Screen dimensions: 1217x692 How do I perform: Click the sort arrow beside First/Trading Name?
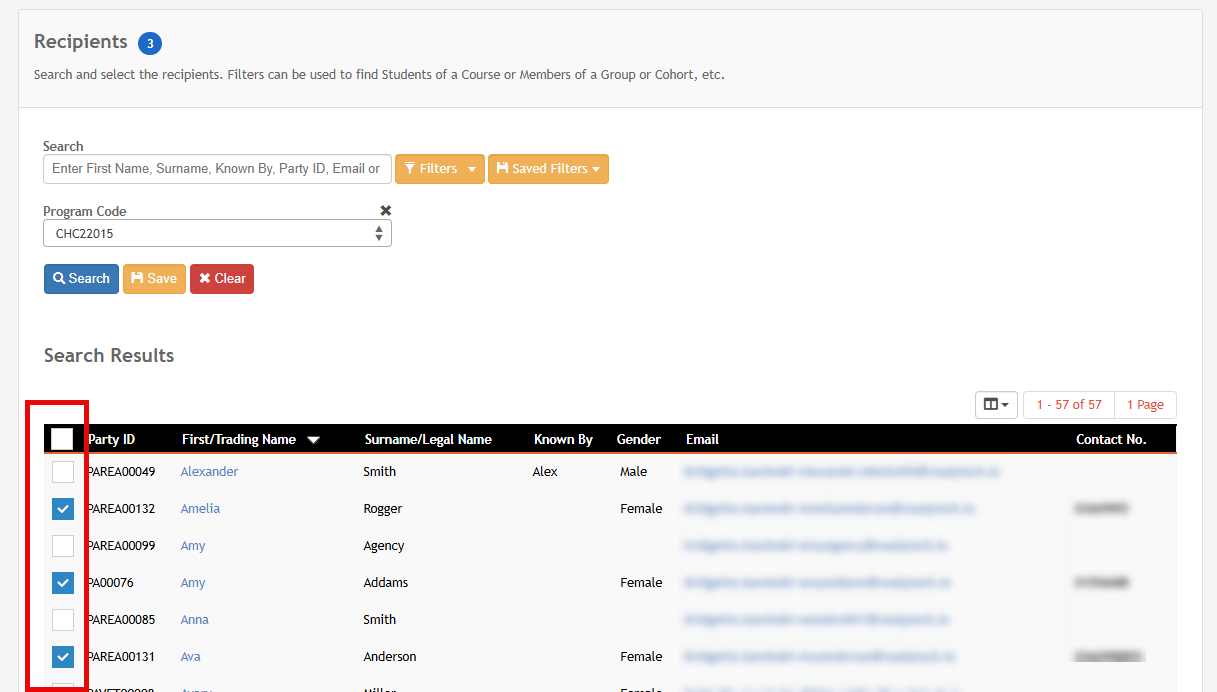tap(313, 439)
